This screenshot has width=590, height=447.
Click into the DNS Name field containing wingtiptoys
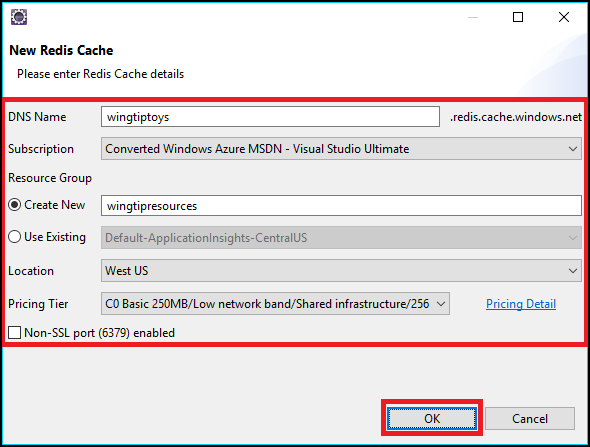pyautogui.click(x=270, y=117)
